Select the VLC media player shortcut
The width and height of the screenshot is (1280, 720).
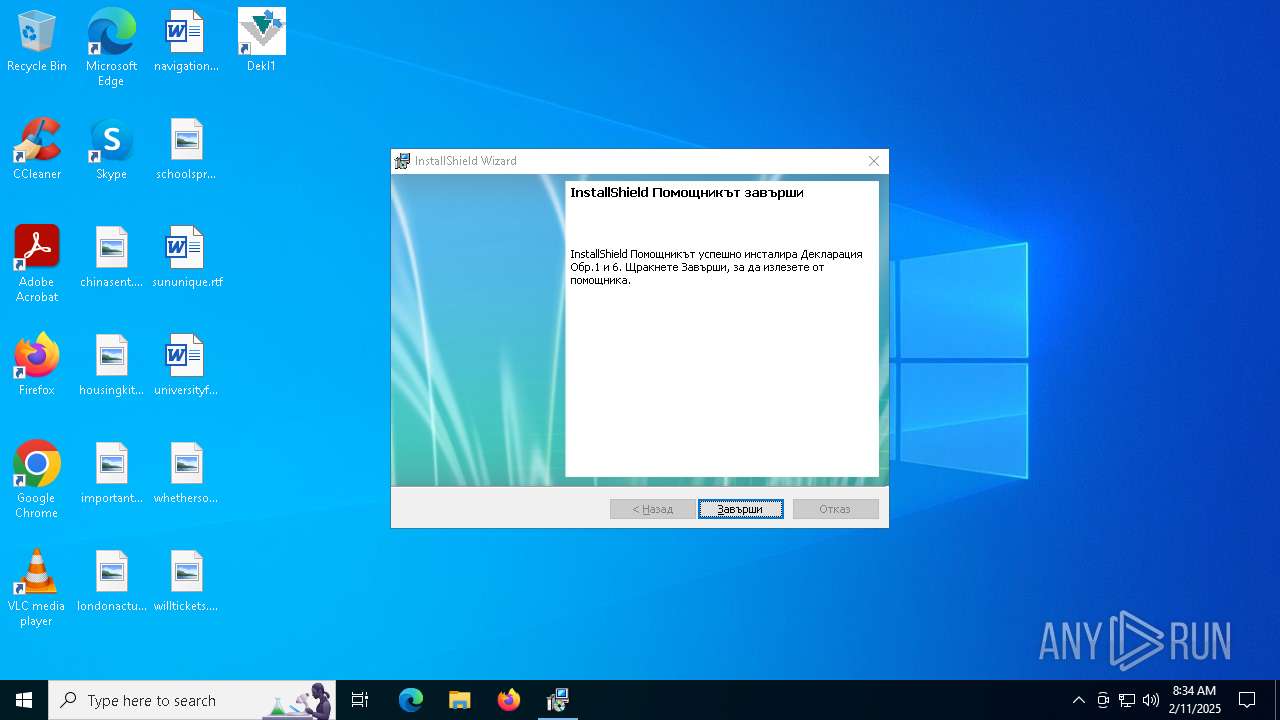click(37, 588)
